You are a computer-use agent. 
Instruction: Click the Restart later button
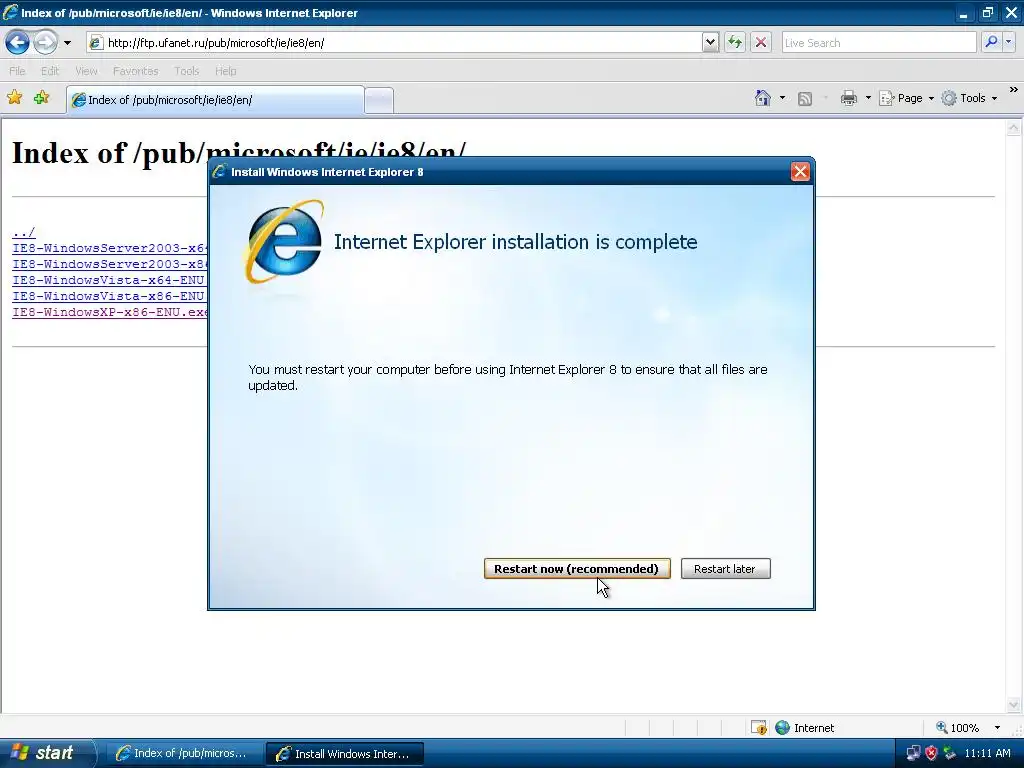[x=725, y=569]
